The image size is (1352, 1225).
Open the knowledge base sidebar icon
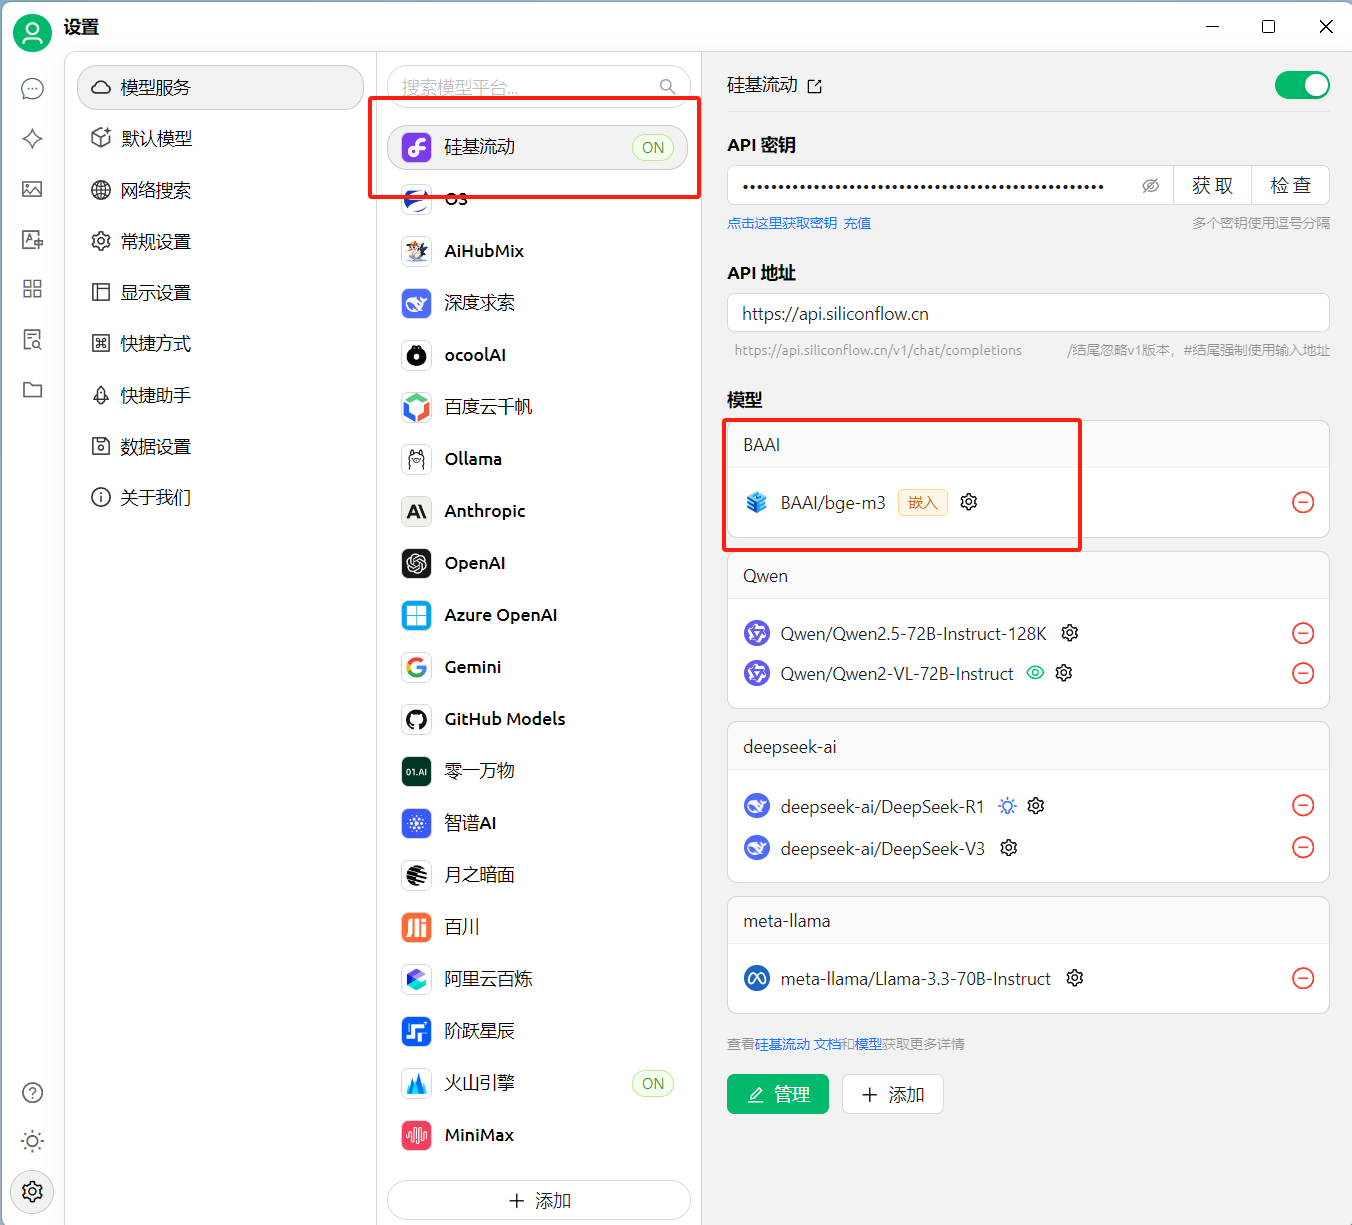click(x=32, y=340)
